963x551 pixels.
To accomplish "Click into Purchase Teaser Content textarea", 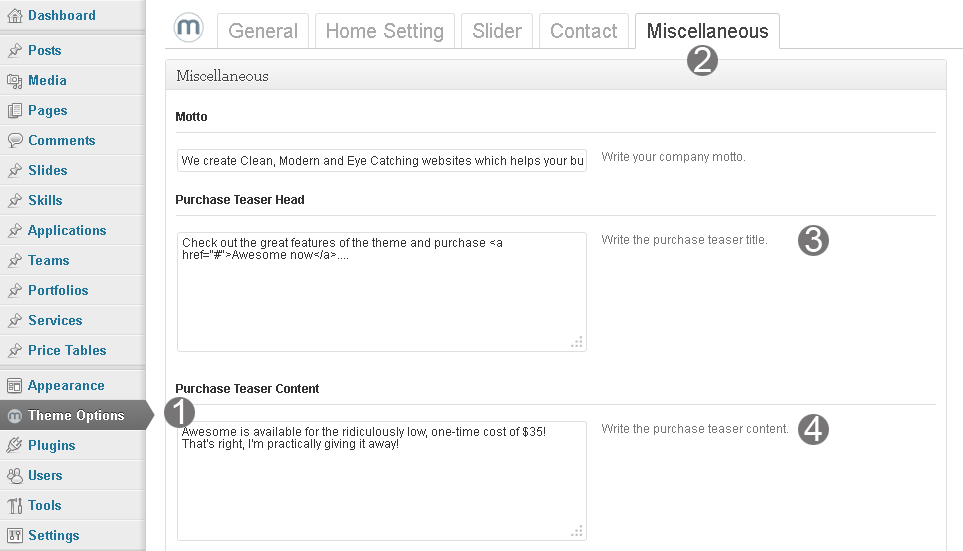I will click(381, 485).
